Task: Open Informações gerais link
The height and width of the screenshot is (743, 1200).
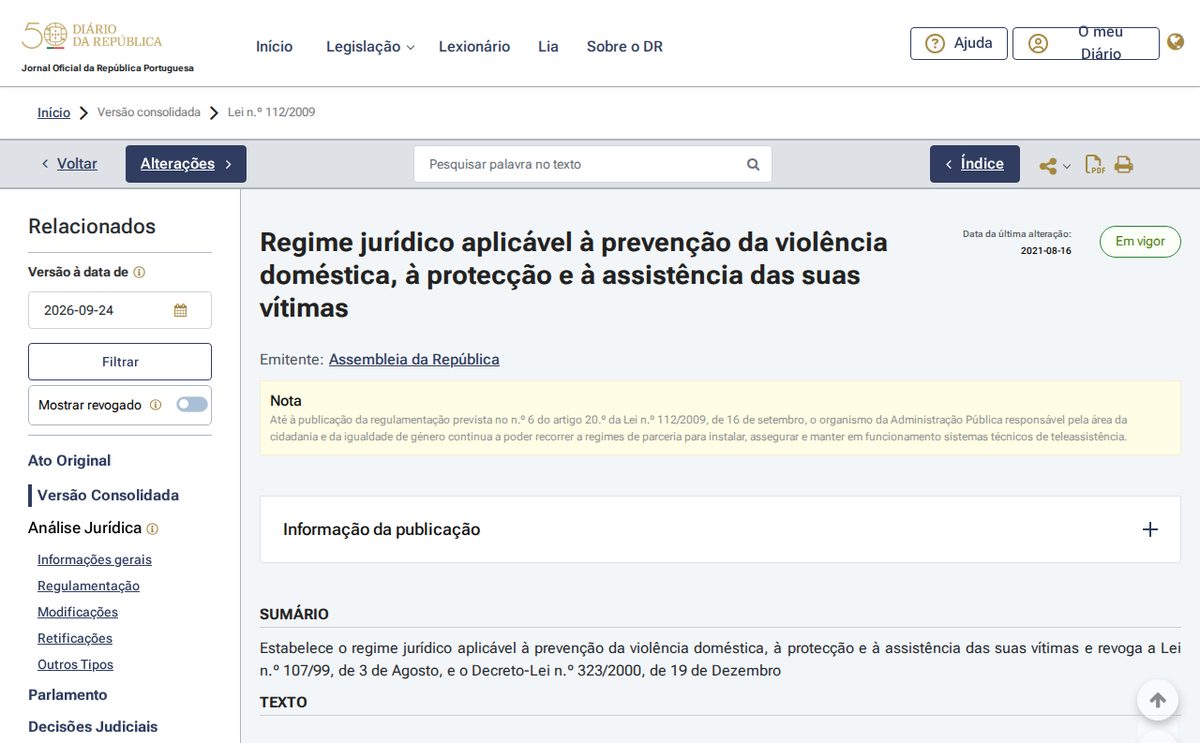Action: pyautogui.click(x=95, y=560)
